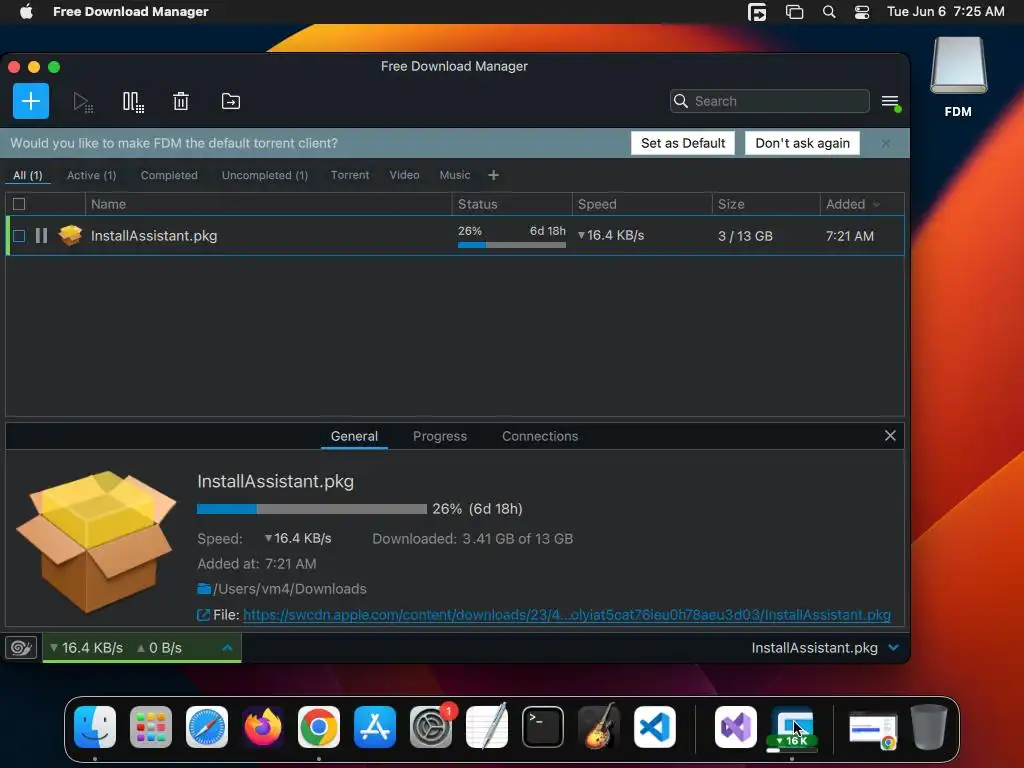Click the search magnifier icon in search box
The height and width of the screenshot is (768, 1024).
click(x=680, y=101)
